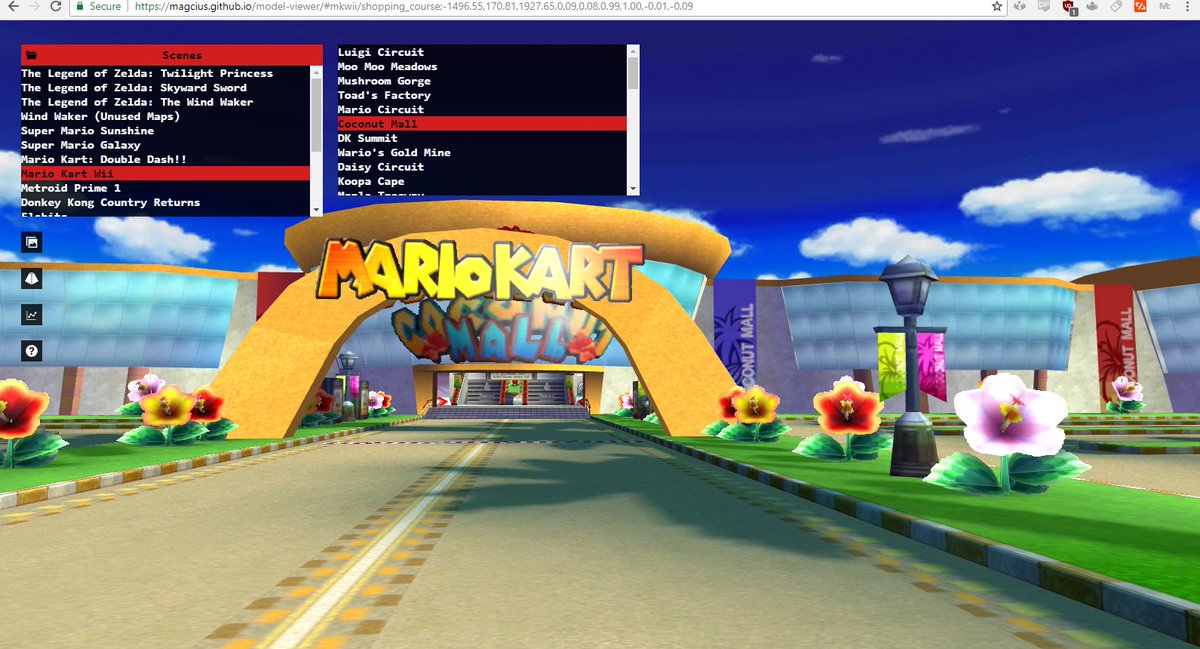1200x649 pixels.
Task: Click the orange extension icon in toolbar
Action: point(1140,6)
